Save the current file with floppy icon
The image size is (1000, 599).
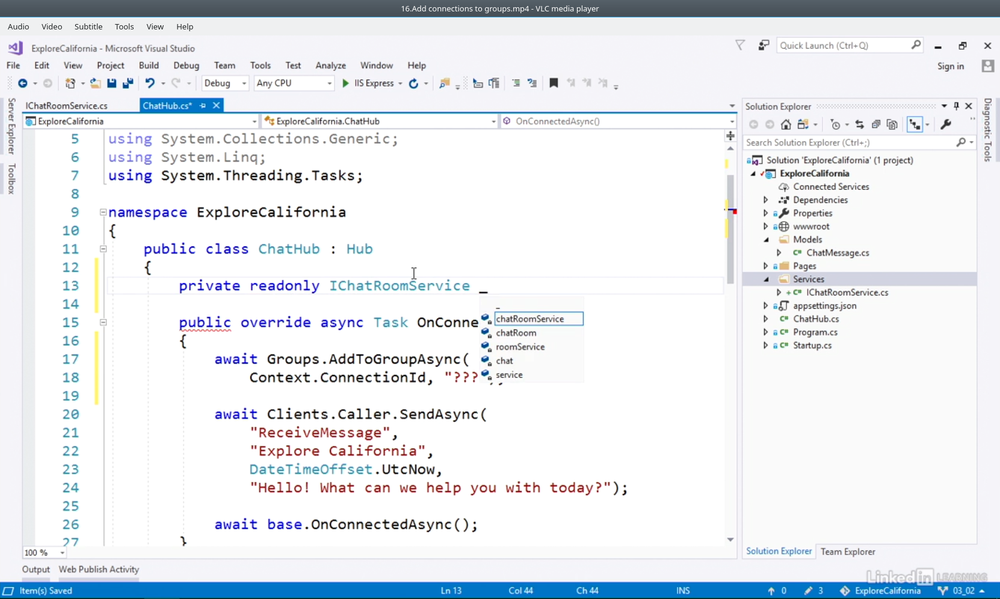112,84
